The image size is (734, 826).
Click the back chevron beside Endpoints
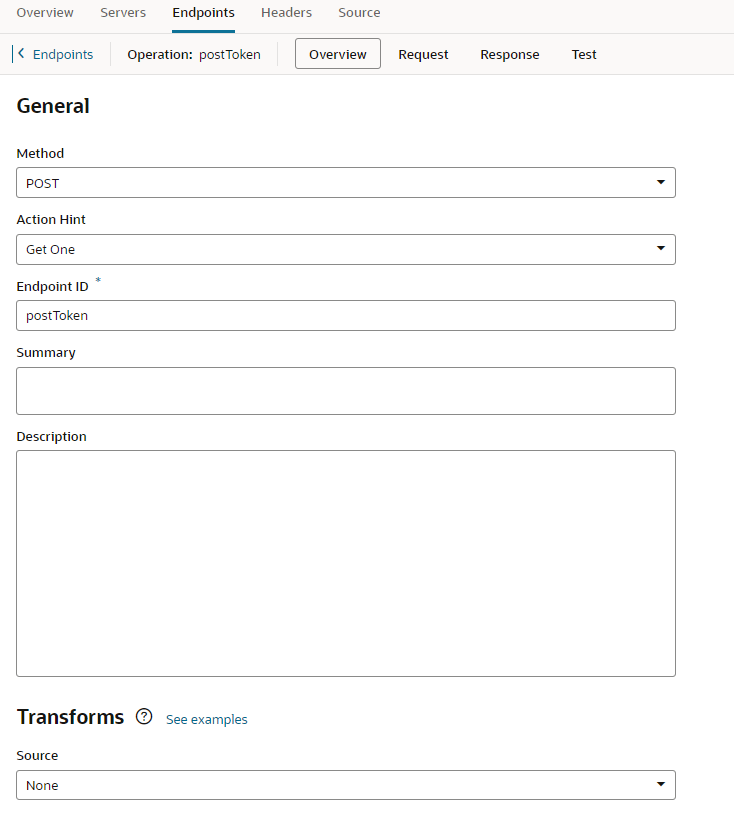click(21, 54)
